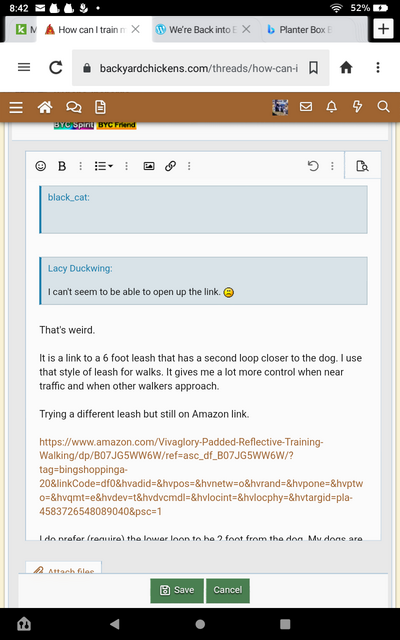Screen dimensions: 400x640
Task: Undo last edit in editor
Action: pos(313,166)
